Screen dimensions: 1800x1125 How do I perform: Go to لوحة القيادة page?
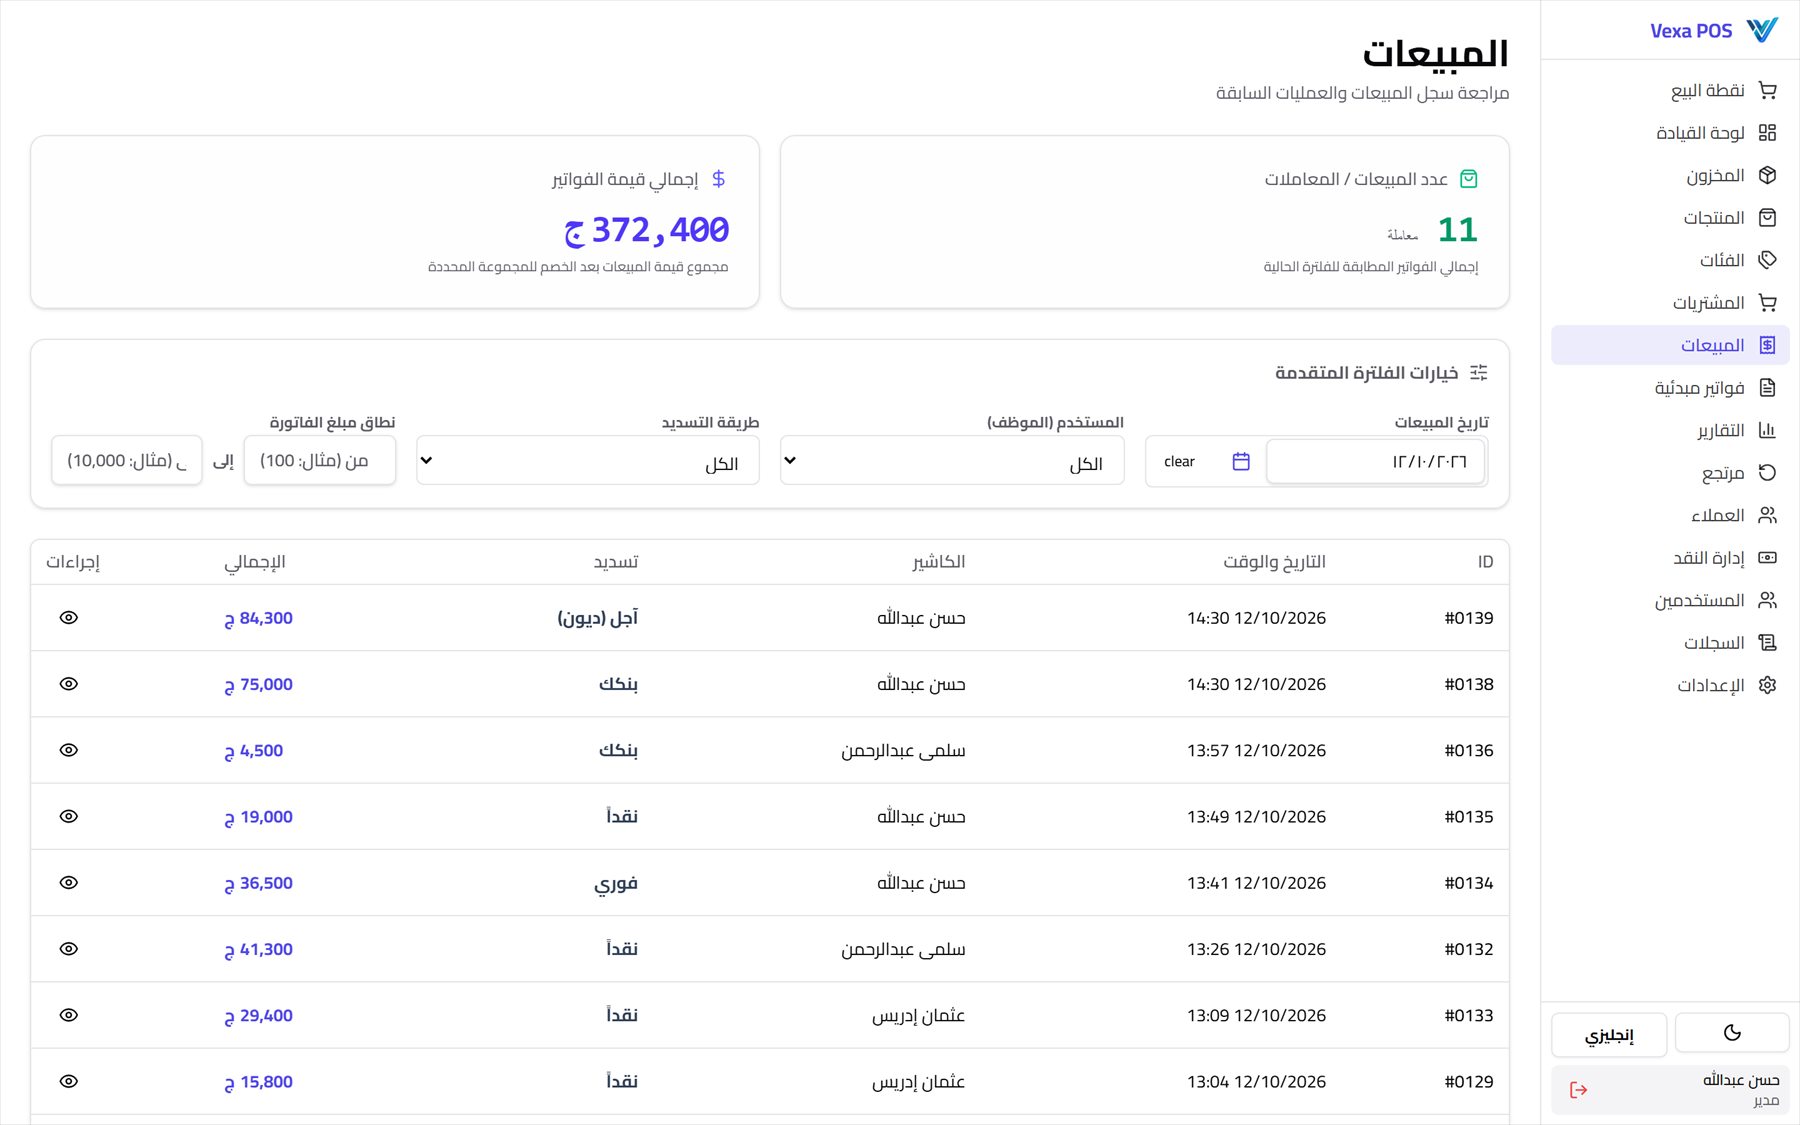coord(1670,133)
